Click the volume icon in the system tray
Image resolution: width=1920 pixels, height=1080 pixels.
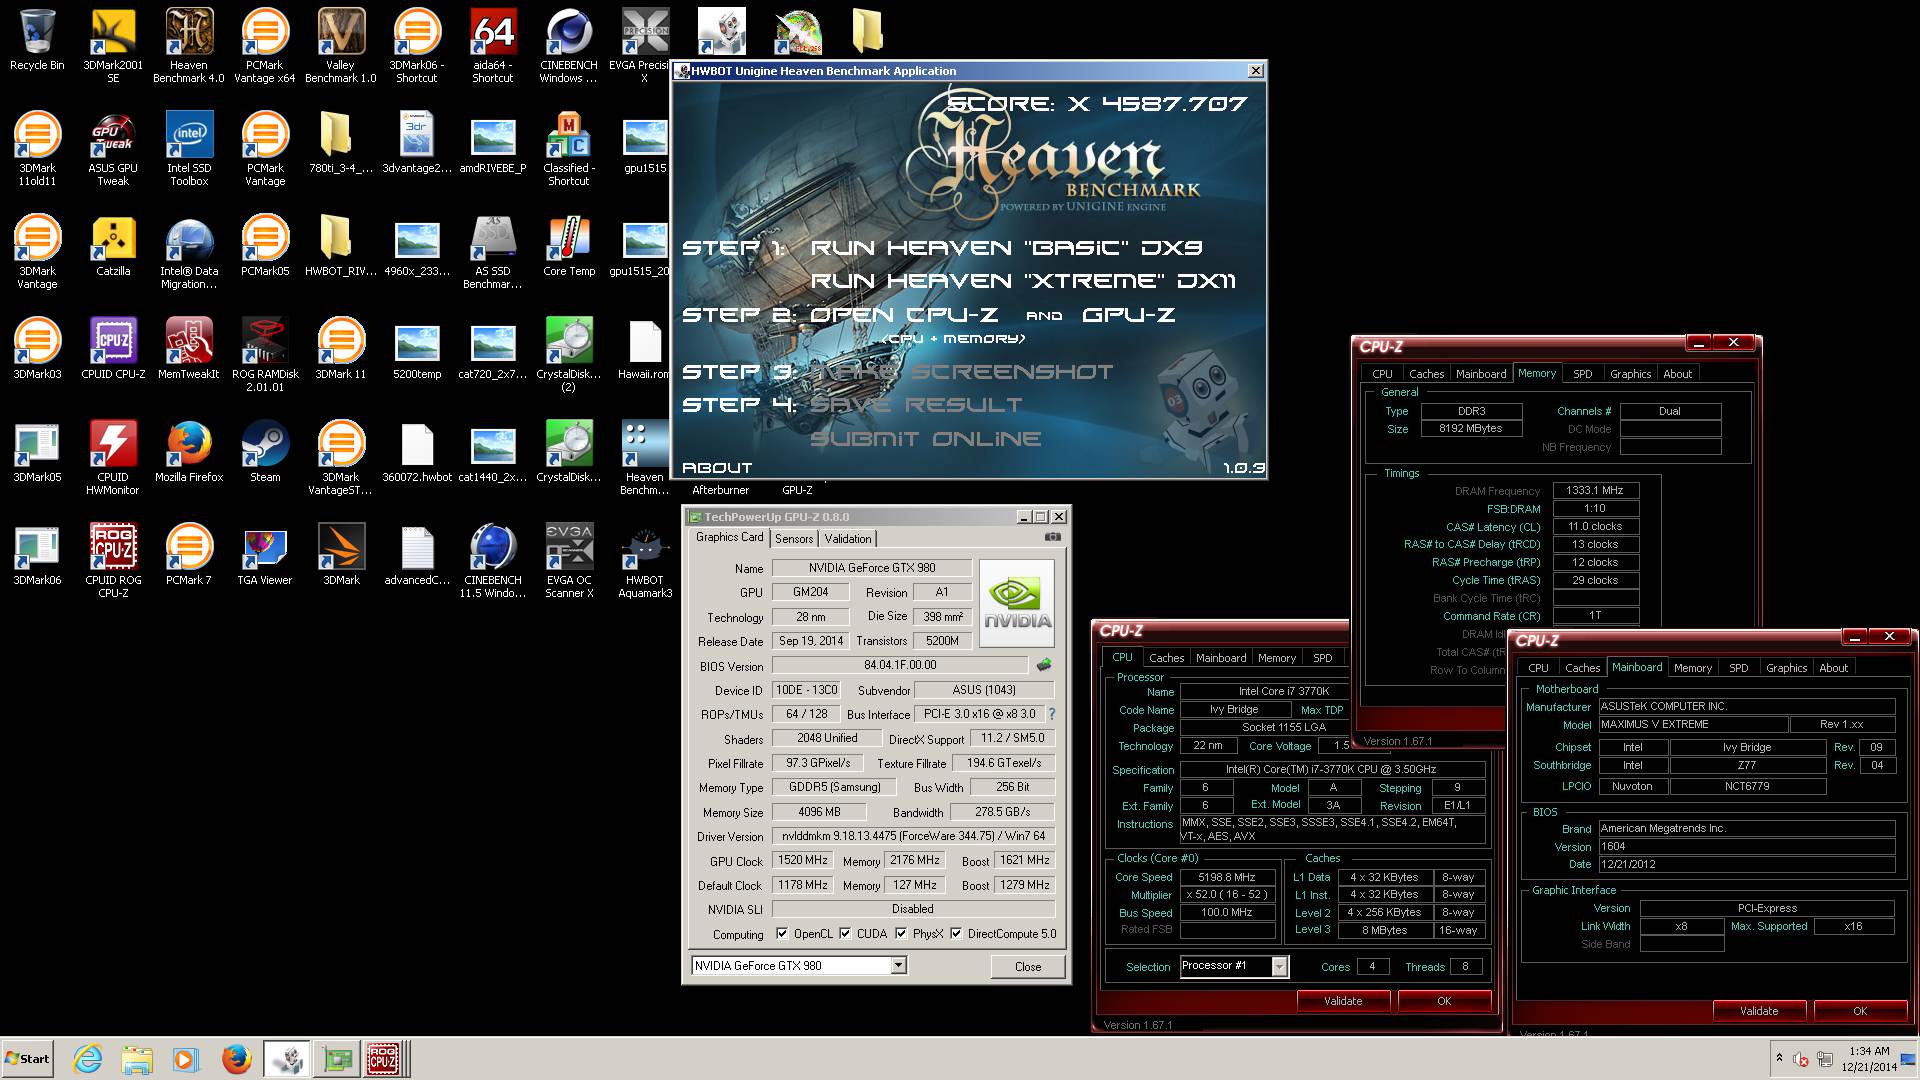coord(1800,1059)
